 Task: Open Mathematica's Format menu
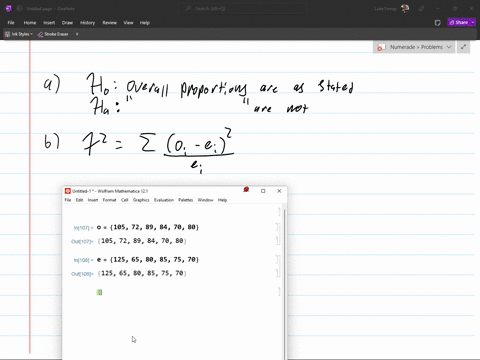pos(109,200)
